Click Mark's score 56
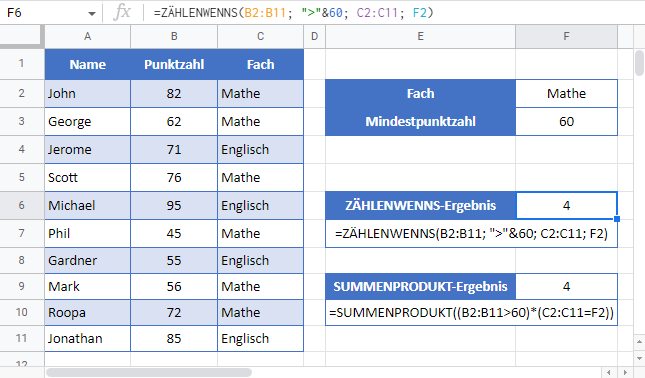Screen dimensions: 645x378 tap(174, 286)
